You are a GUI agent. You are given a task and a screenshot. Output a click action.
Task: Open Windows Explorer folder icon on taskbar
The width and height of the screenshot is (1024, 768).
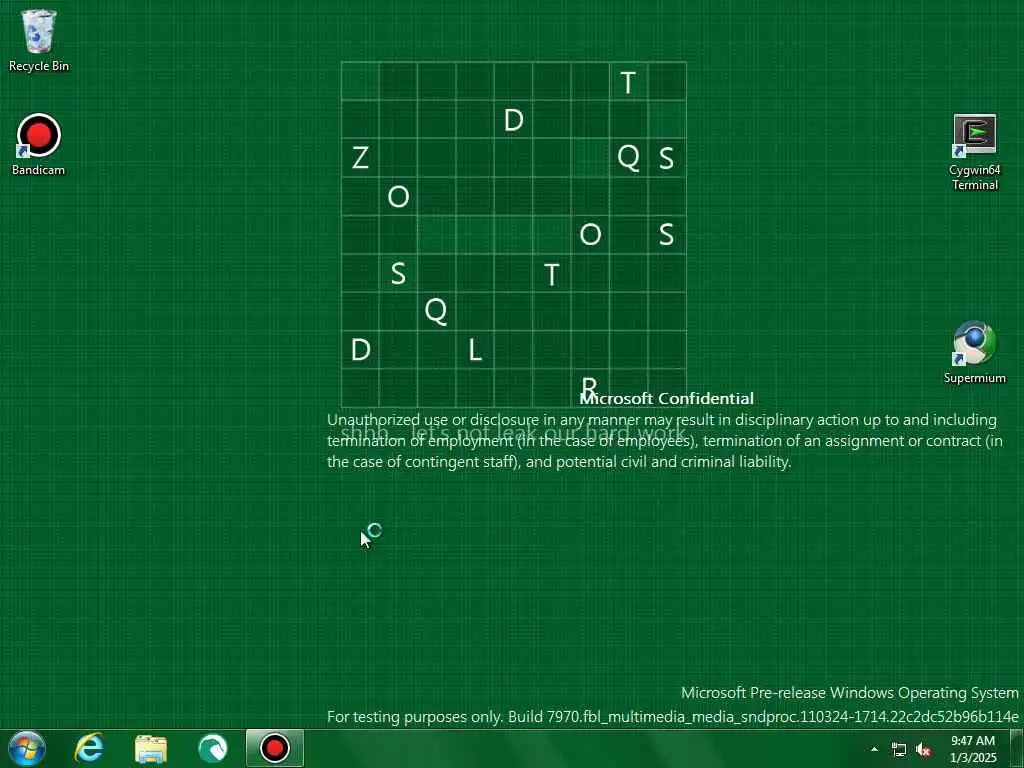tap(151, 748)
